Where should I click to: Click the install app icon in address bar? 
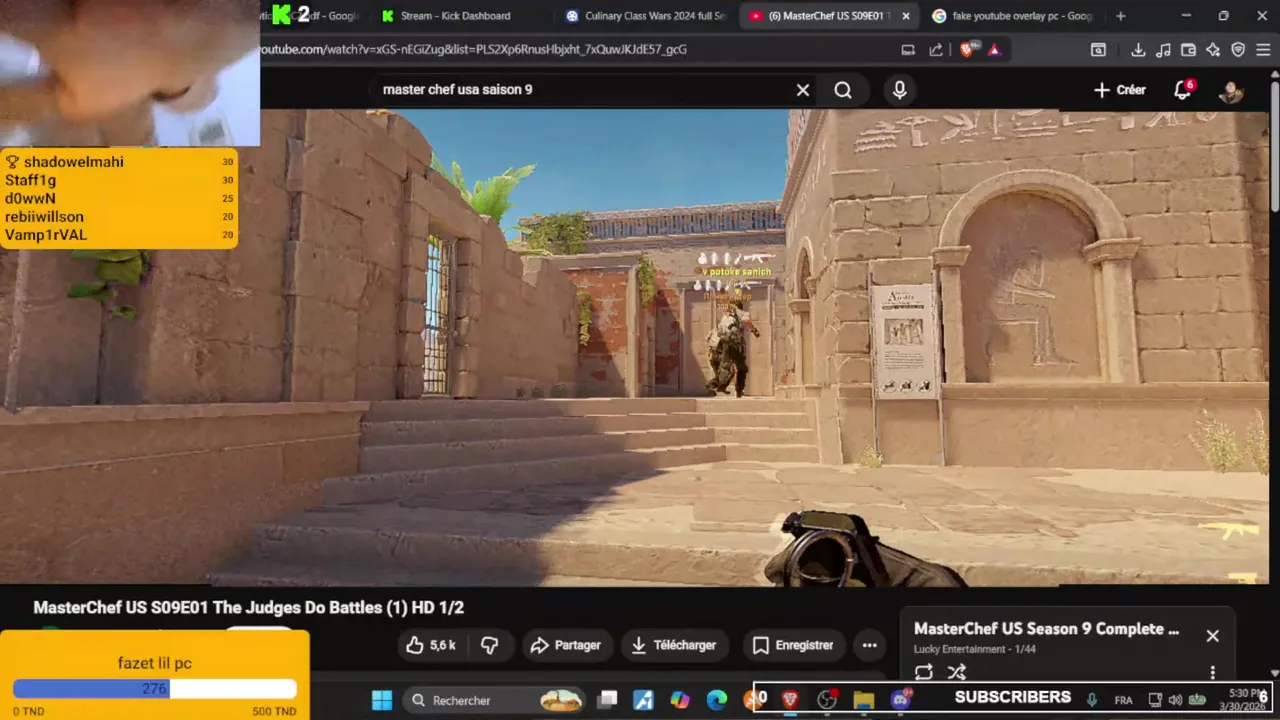pyautogui.click(x=908, y=49)
